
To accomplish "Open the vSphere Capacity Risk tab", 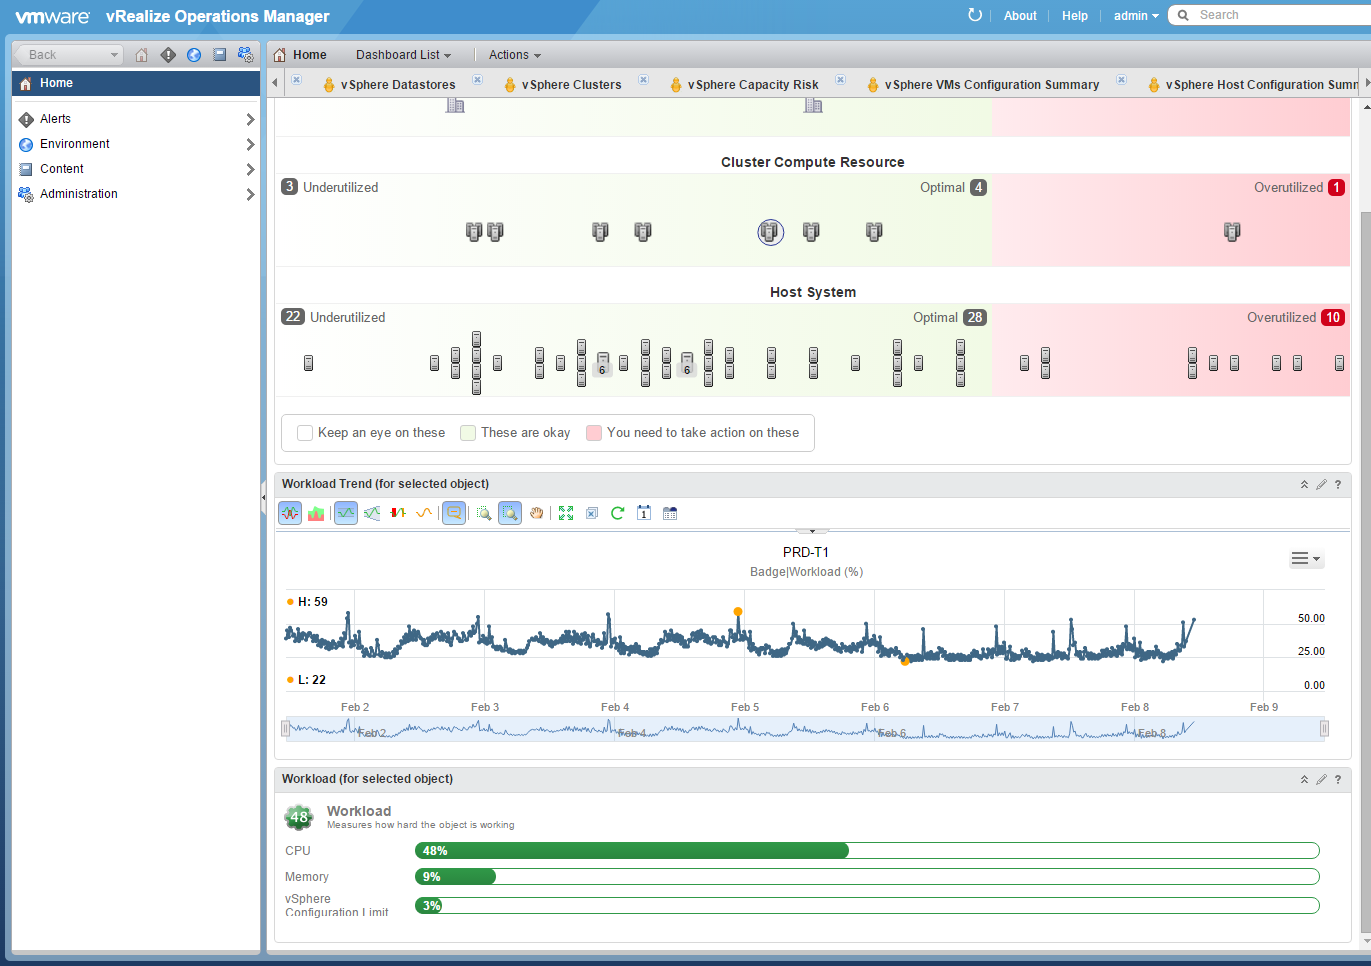I will (x=752, y=85).
